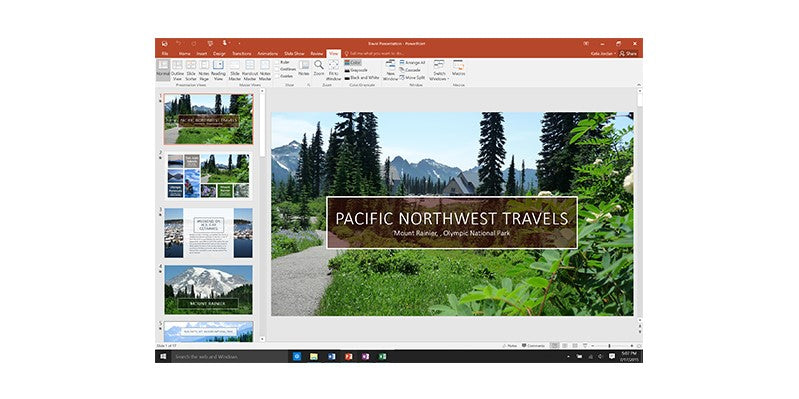Open OneNote from the taskbar
This screenshot has width=799, height=399.
click(x=365, y=356)
